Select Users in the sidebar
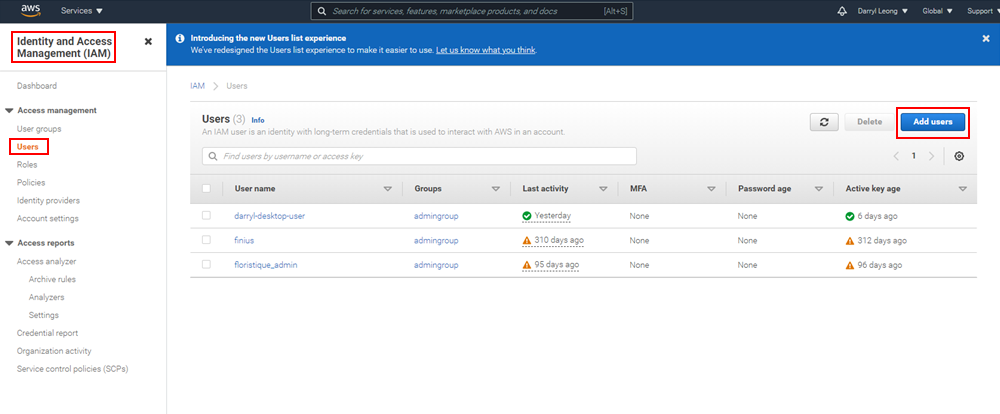The height and width of the screenshot is (414, 1000). tap(28, 147)
